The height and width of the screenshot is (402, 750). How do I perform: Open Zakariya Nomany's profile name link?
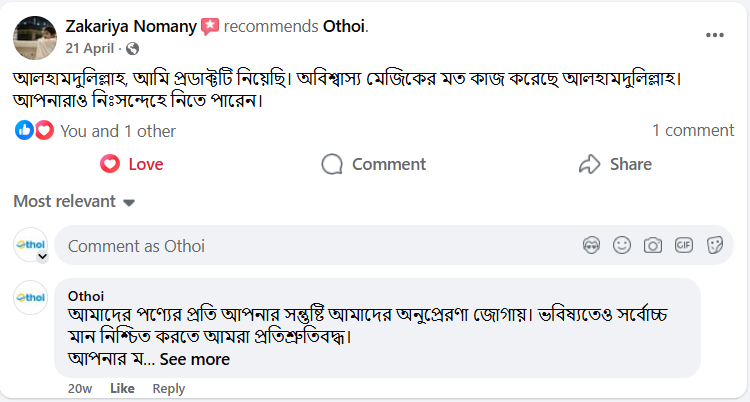(129, 25)
